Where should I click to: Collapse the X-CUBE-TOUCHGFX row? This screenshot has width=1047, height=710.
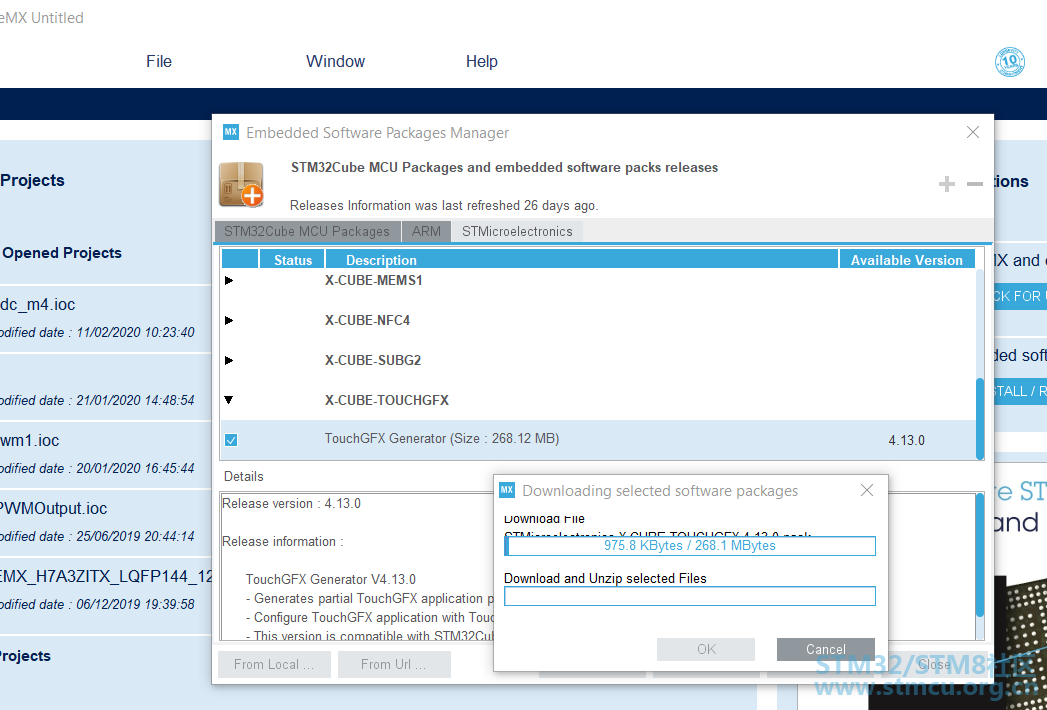229,400
